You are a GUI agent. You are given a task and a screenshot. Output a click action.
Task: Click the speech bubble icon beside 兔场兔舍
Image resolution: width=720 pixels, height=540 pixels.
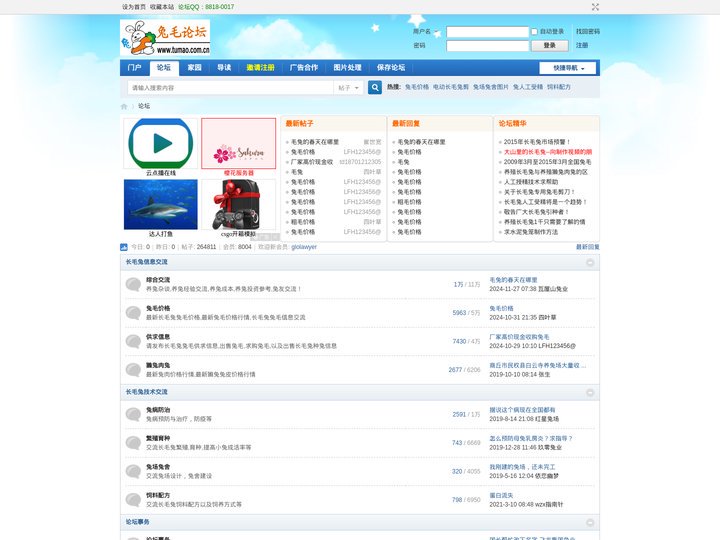133,471
